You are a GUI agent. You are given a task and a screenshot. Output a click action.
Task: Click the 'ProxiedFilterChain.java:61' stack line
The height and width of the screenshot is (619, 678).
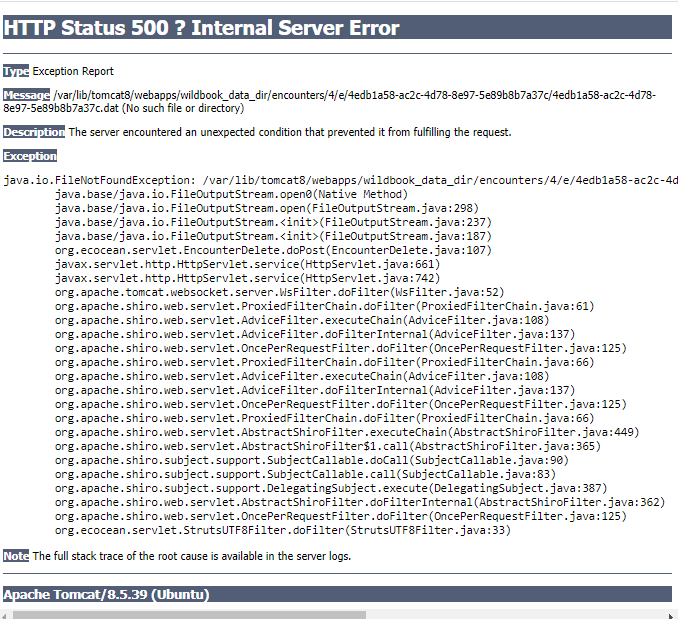325,306
